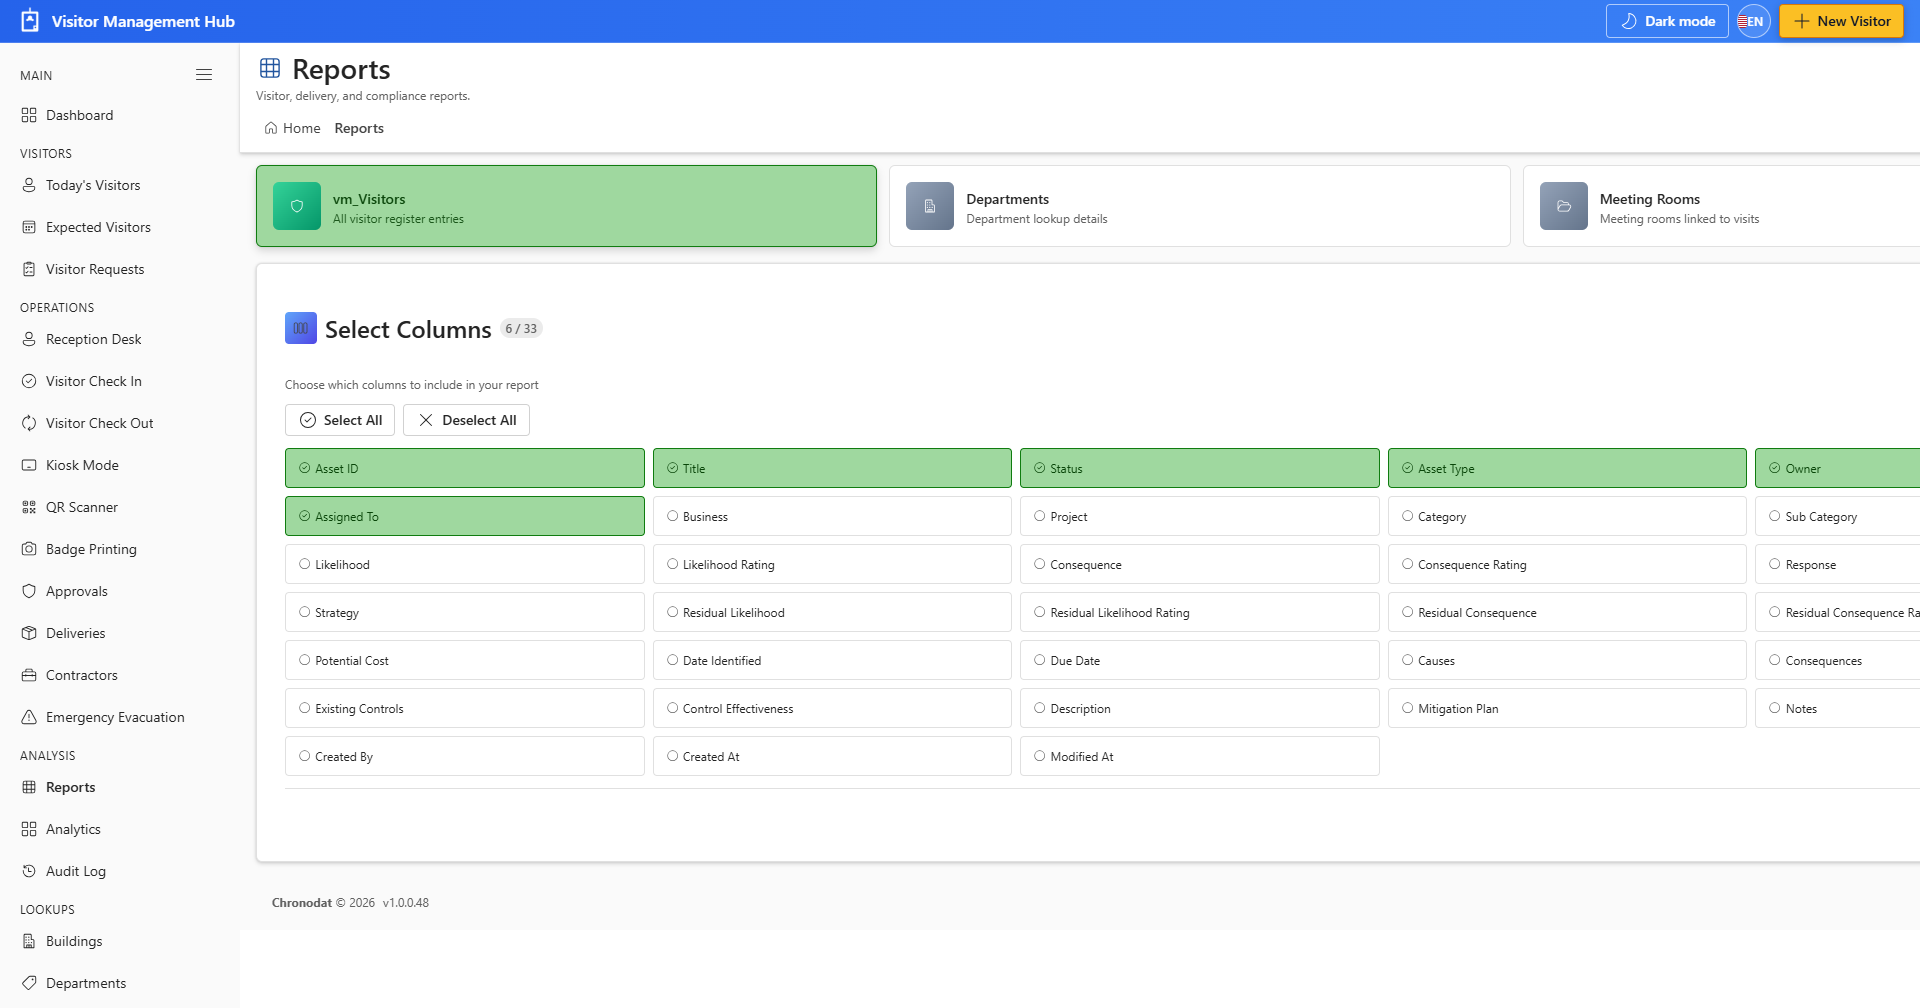1920x1008 pixels.
Task: Click the Kiosk Mode icon
Action: pyautogui.click(x=29, y=465)
